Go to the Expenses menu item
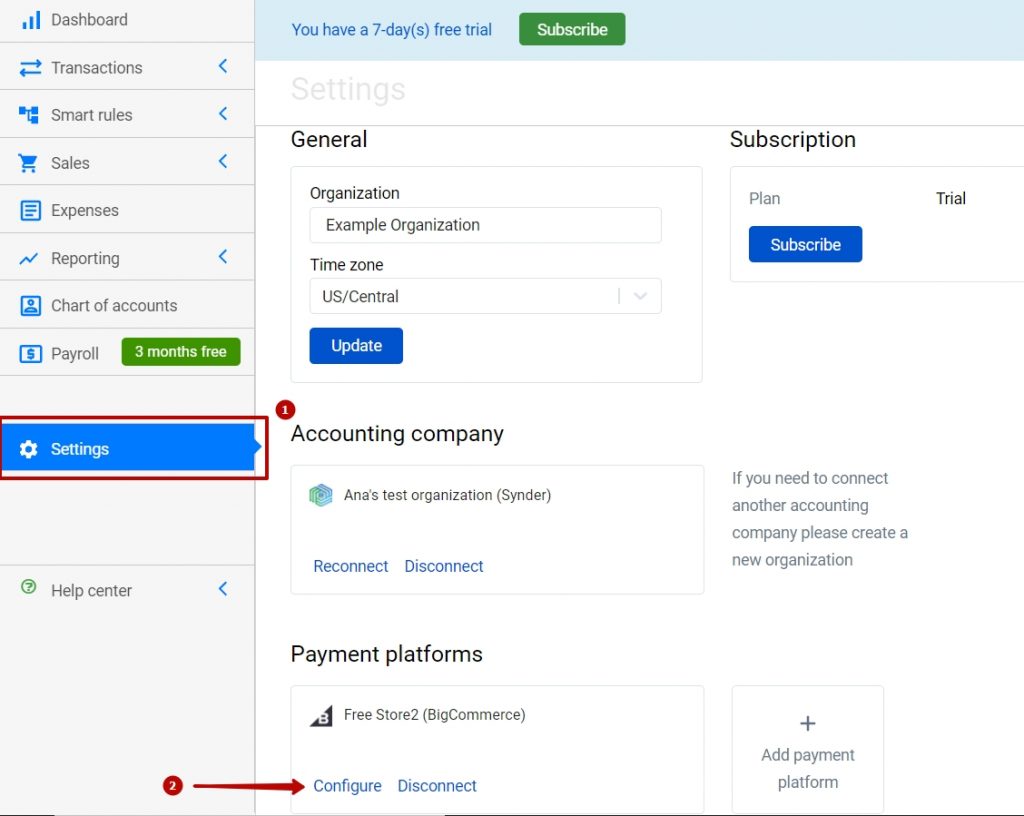The image size is (1024, 816). [127, 210]
